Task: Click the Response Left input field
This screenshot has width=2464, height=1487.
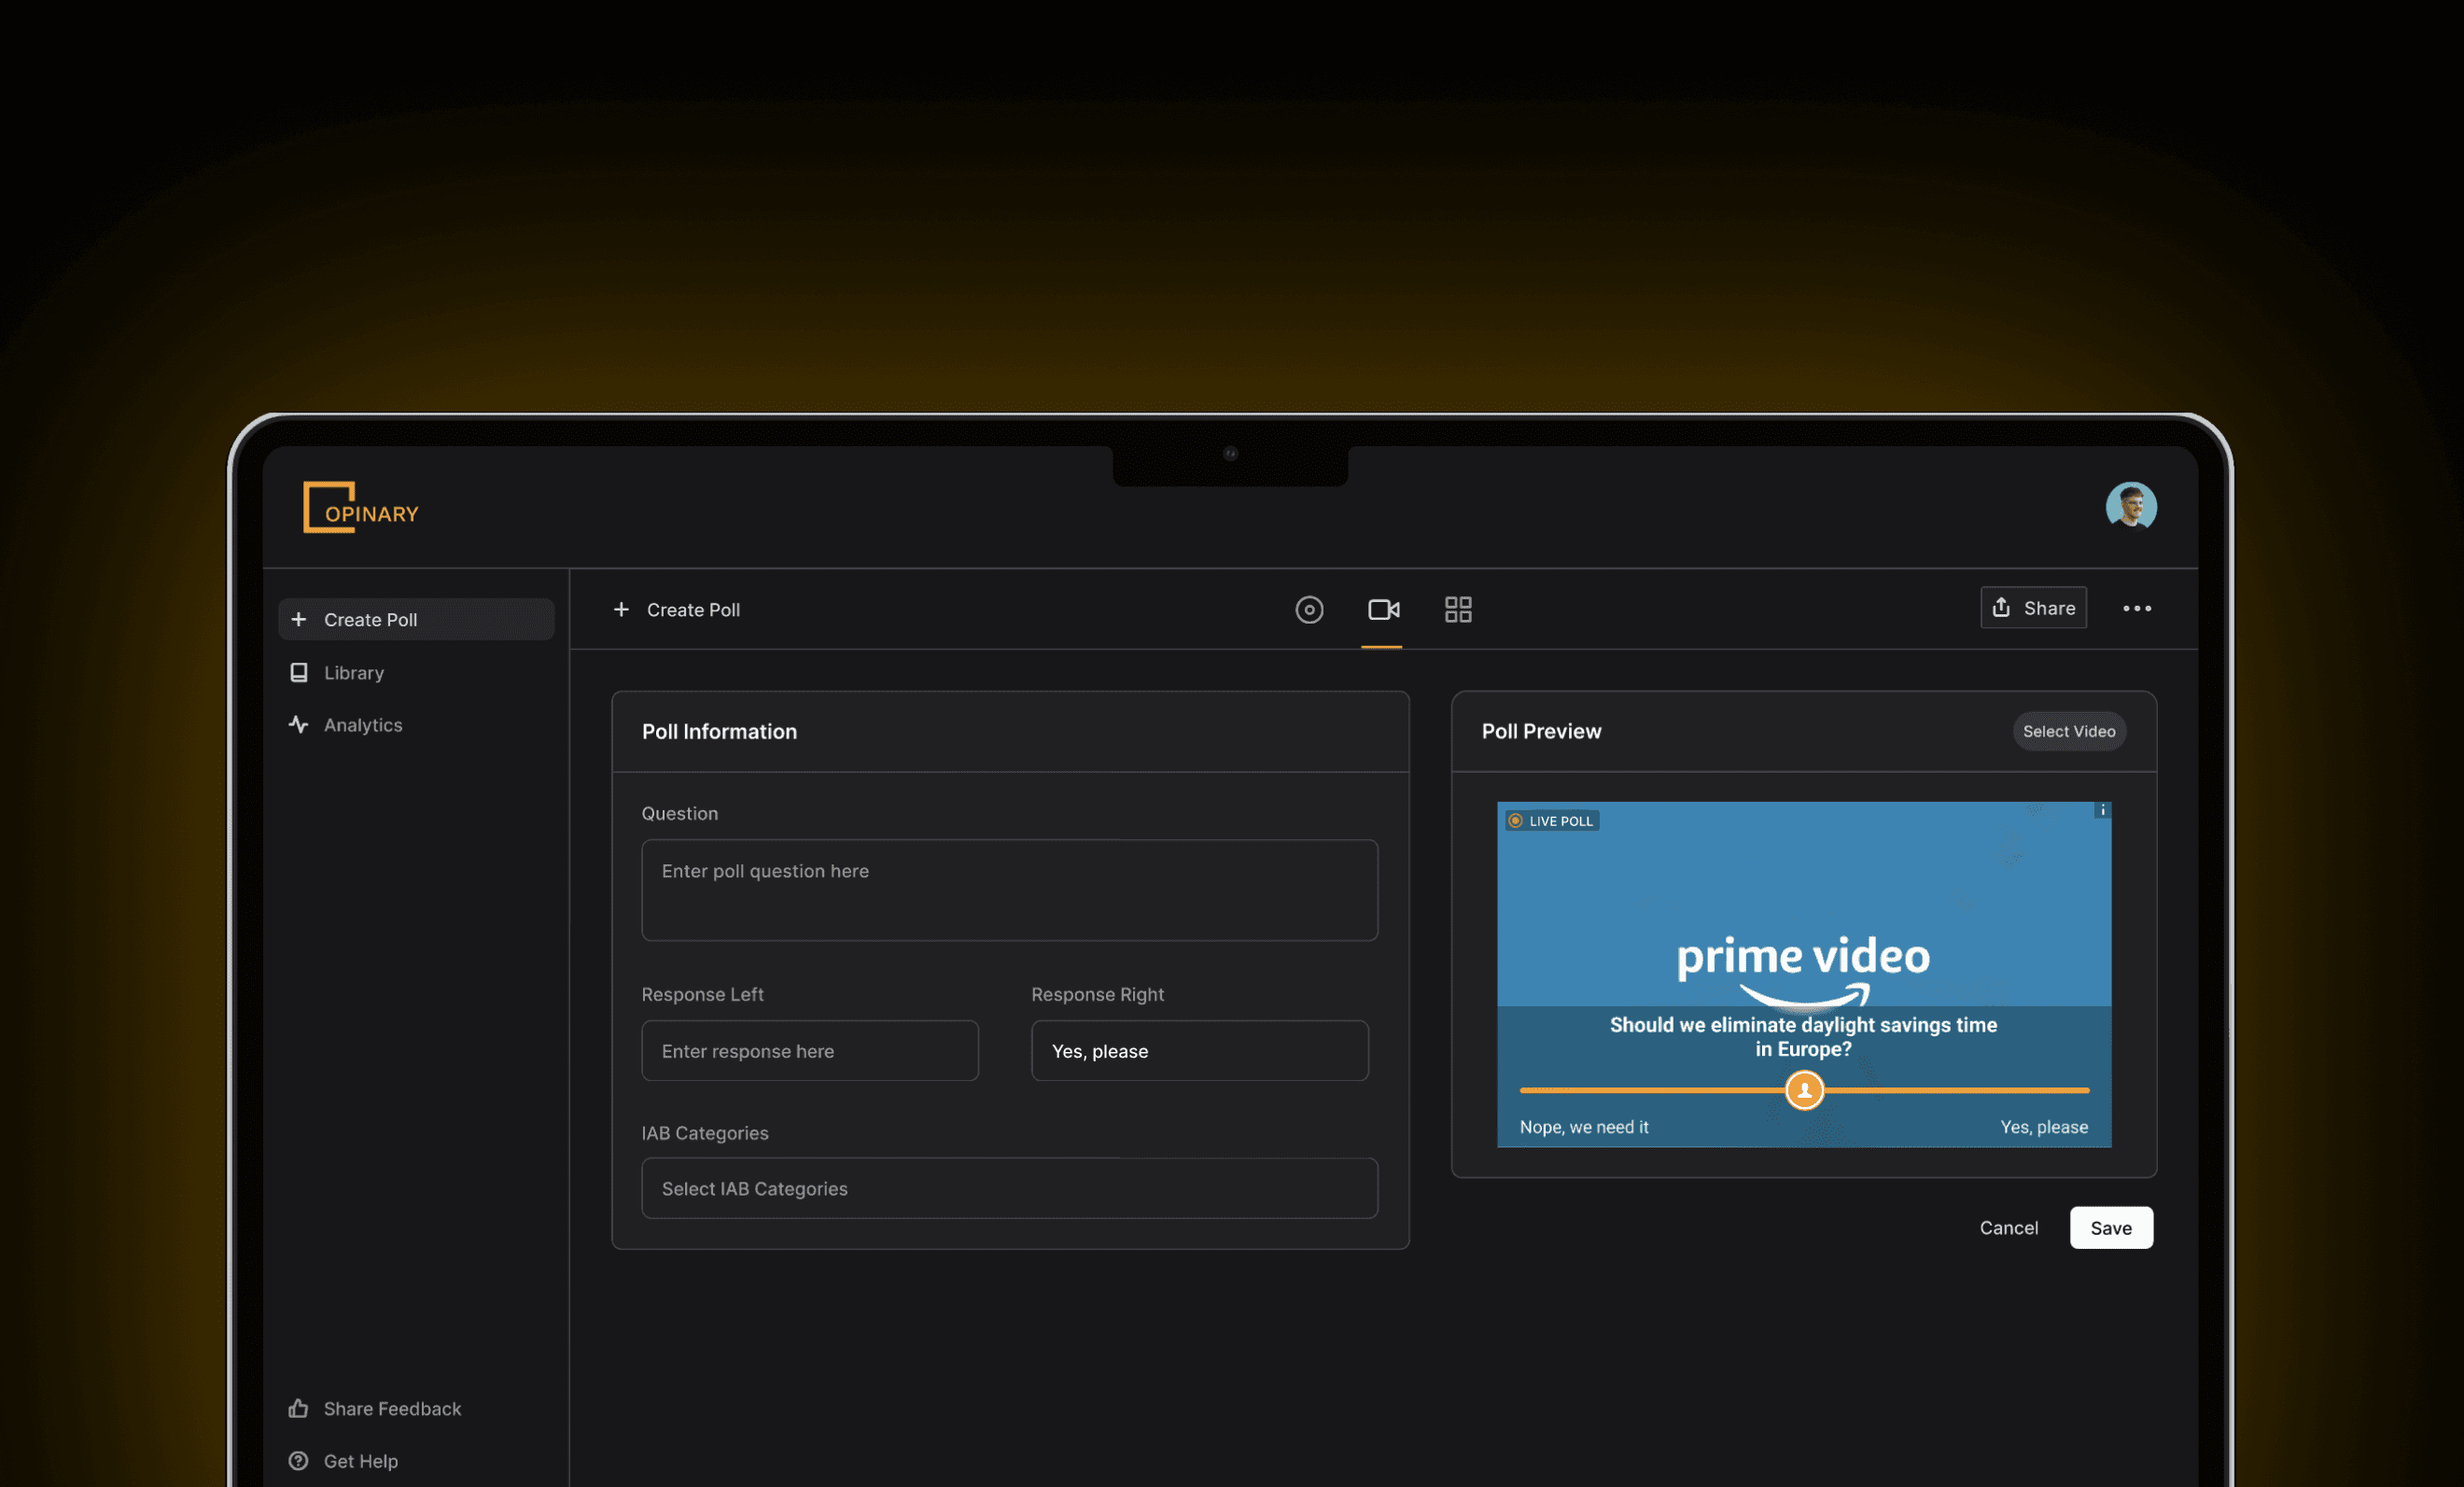Action: point(809,1051)
